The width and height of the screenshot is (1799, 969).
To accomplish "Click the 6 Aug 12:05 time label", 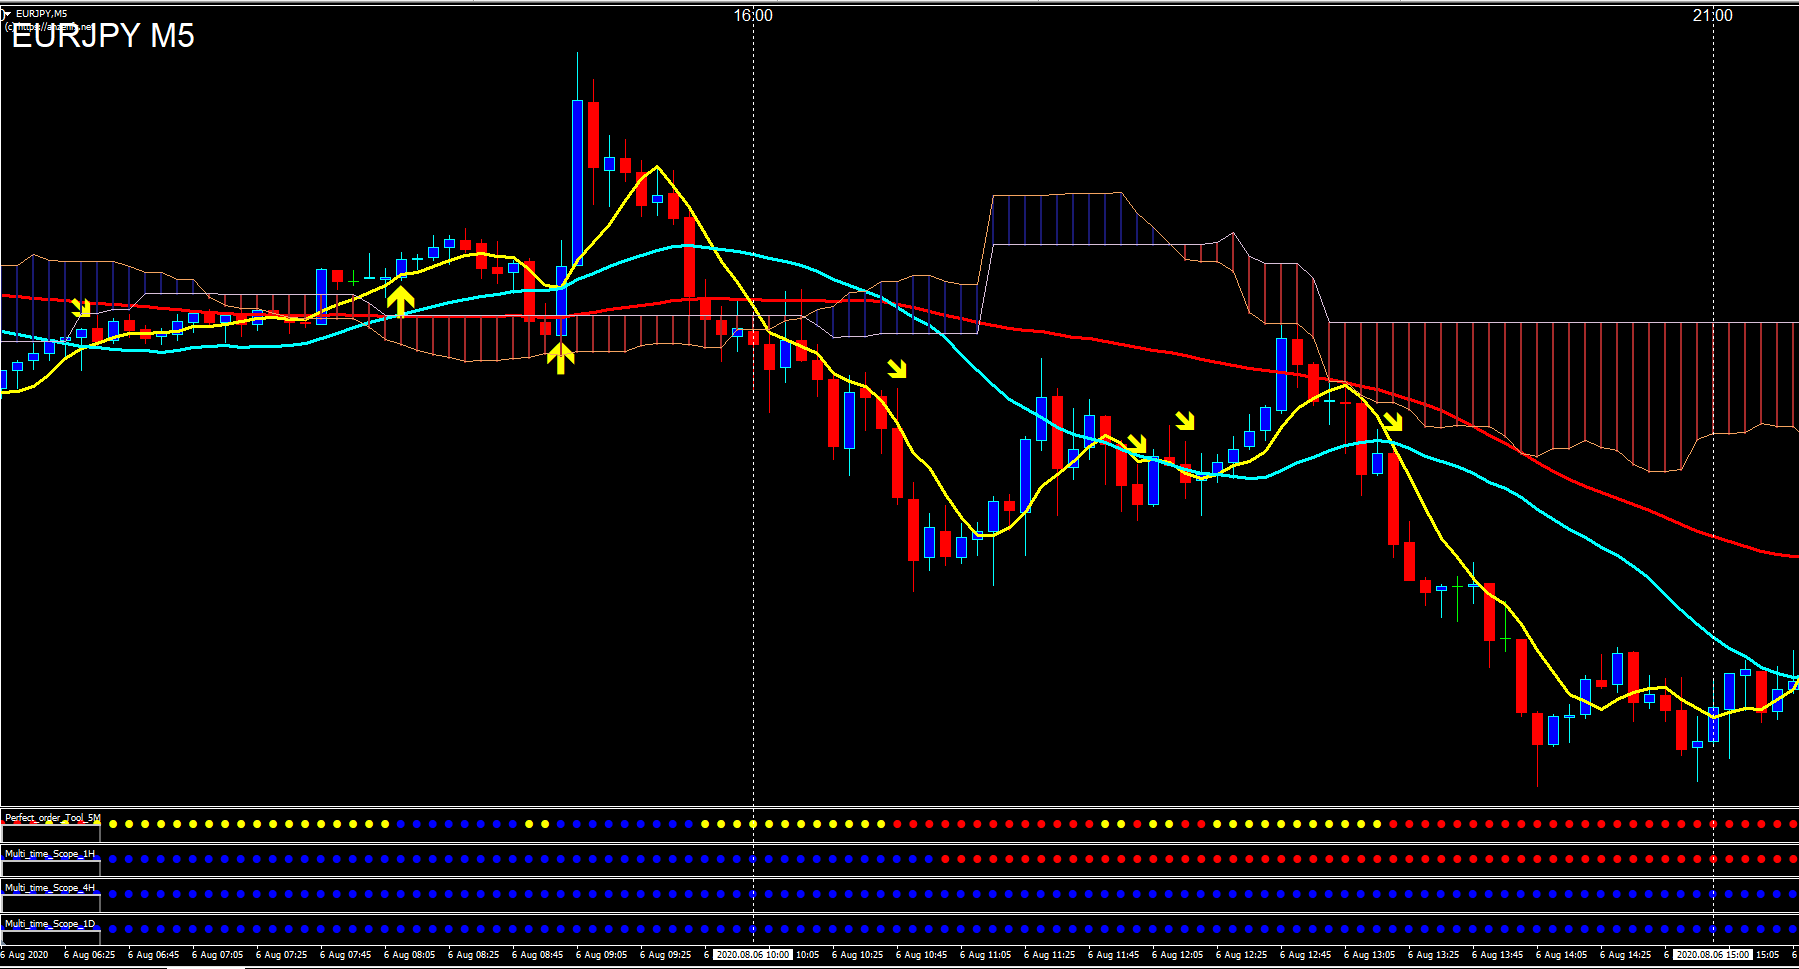I will (1180, 955).
